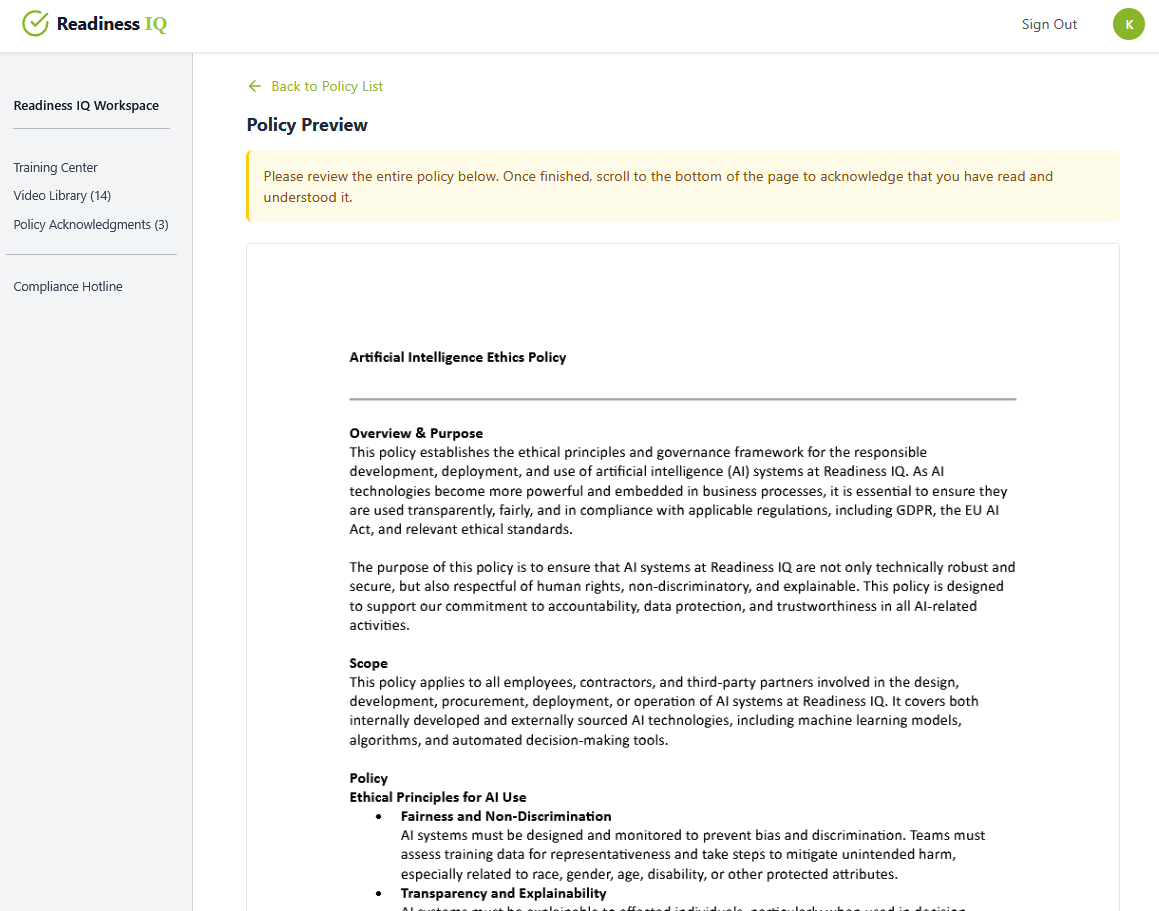The height and width of the screenshot is (911, 1159).
Task: Sign out of Readiness IQ
Action: [x=1049, y=24]
